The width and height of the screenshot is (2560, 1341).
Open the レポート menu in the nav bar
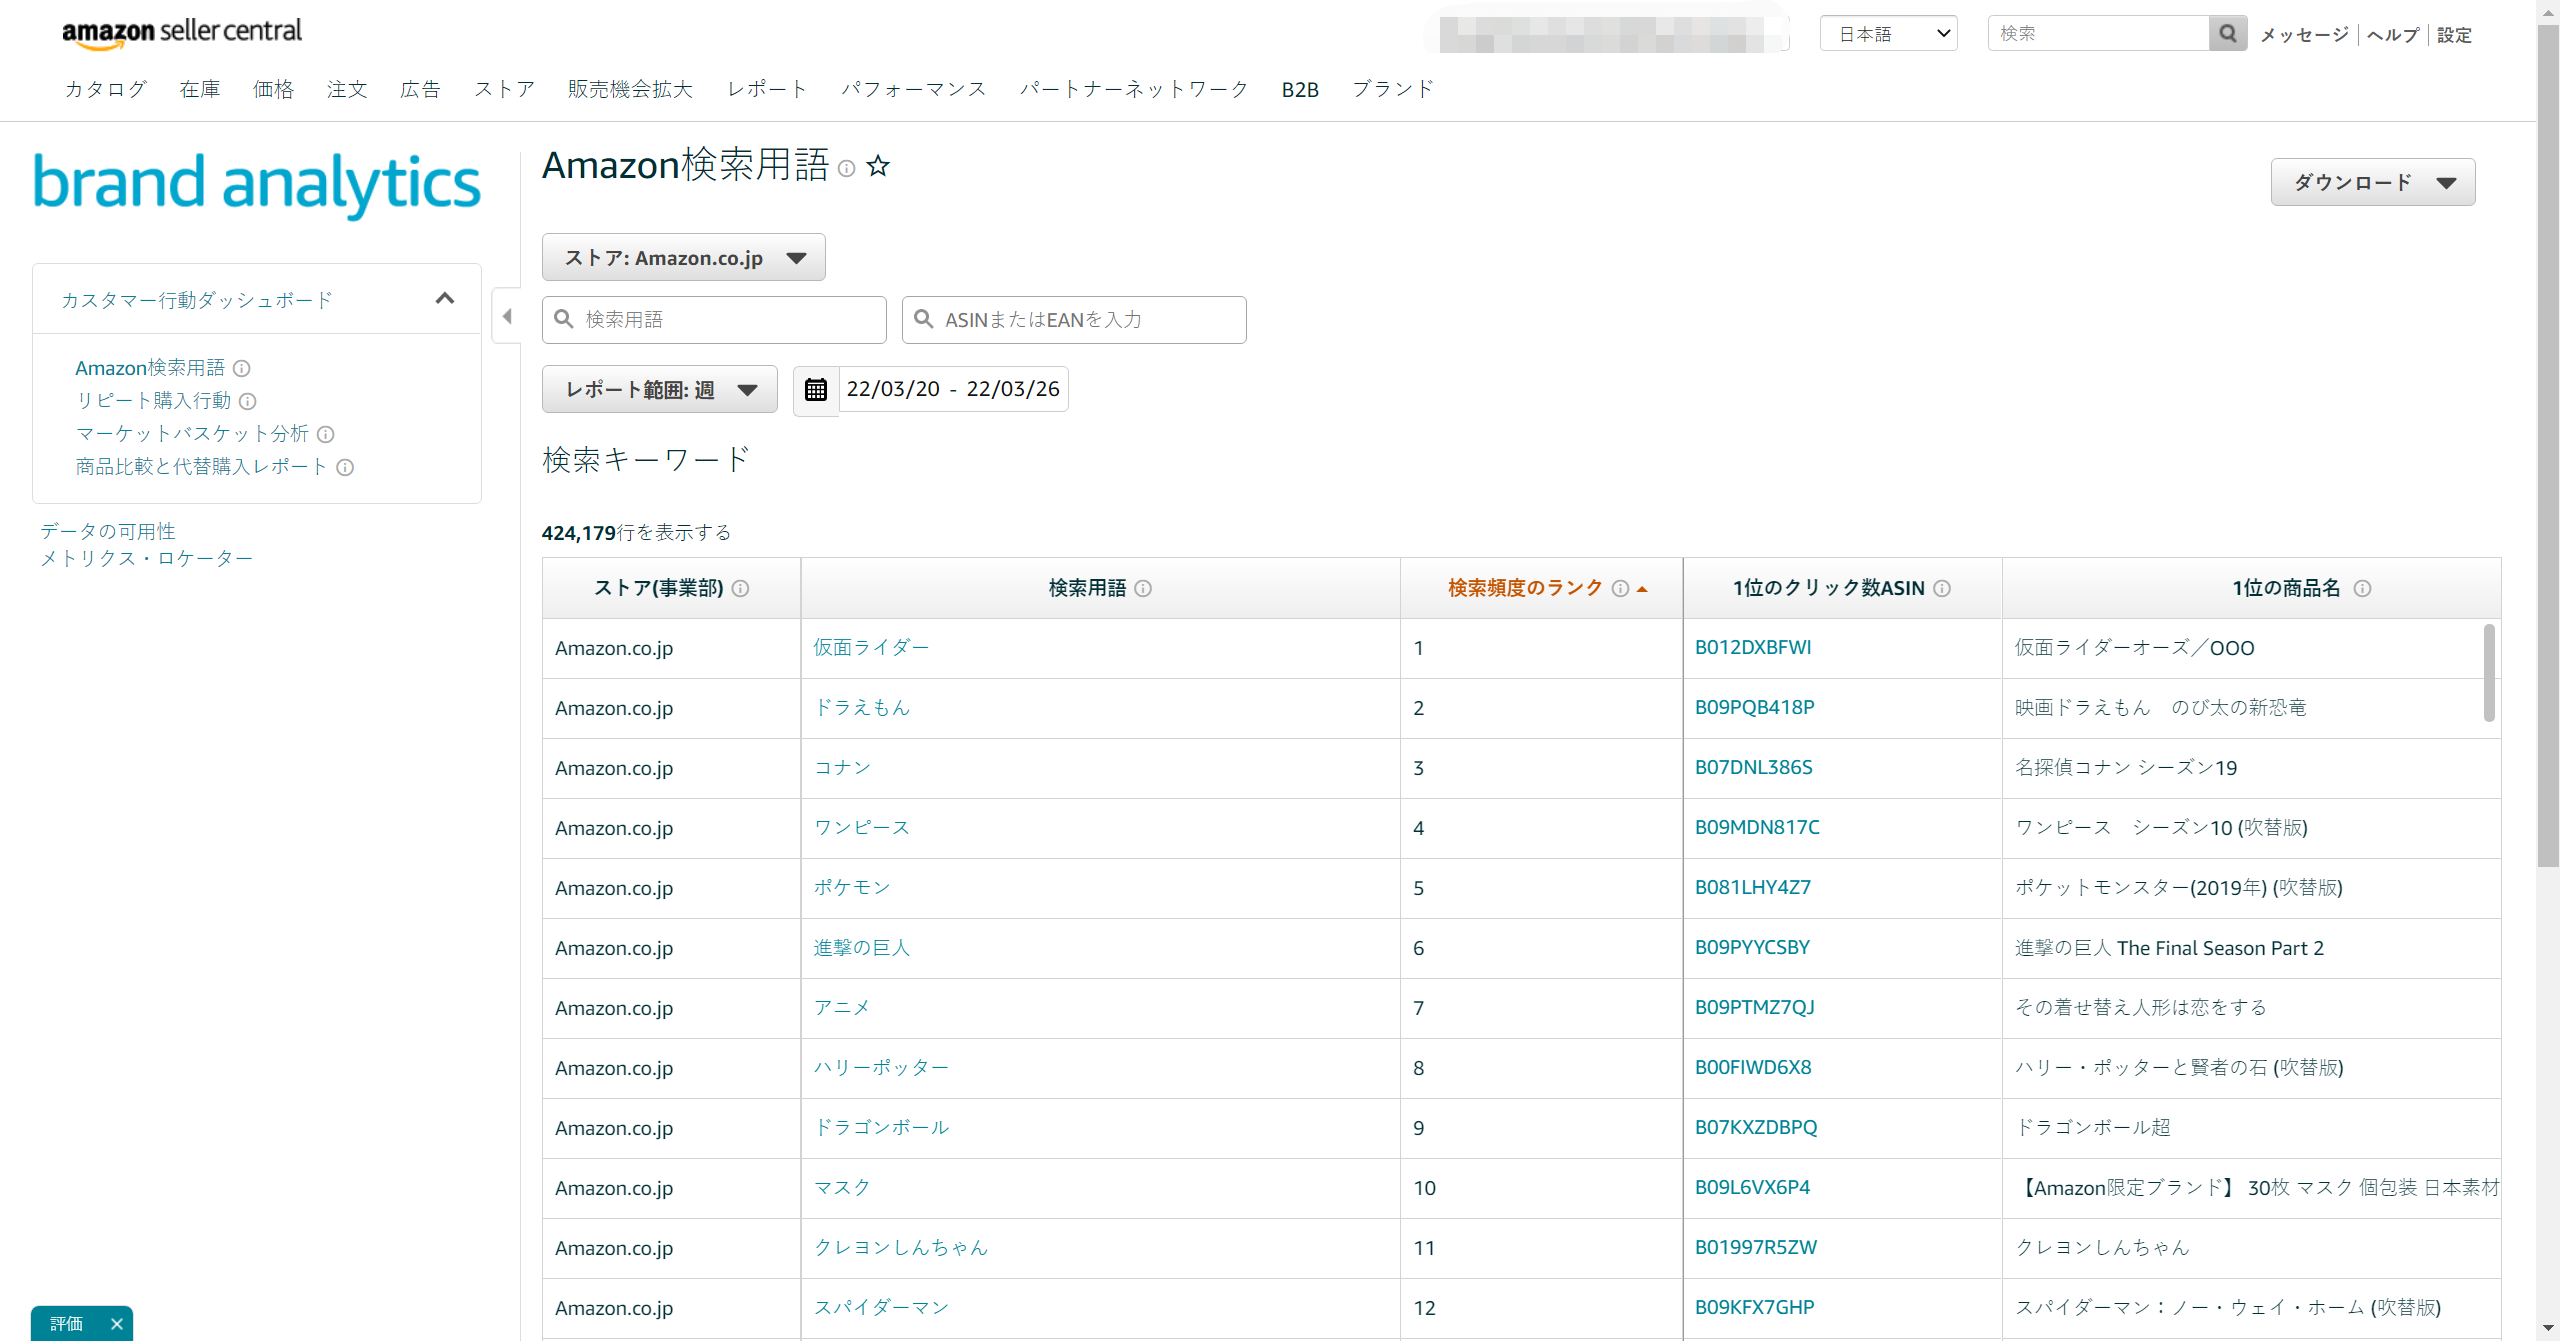pos(767,89)
